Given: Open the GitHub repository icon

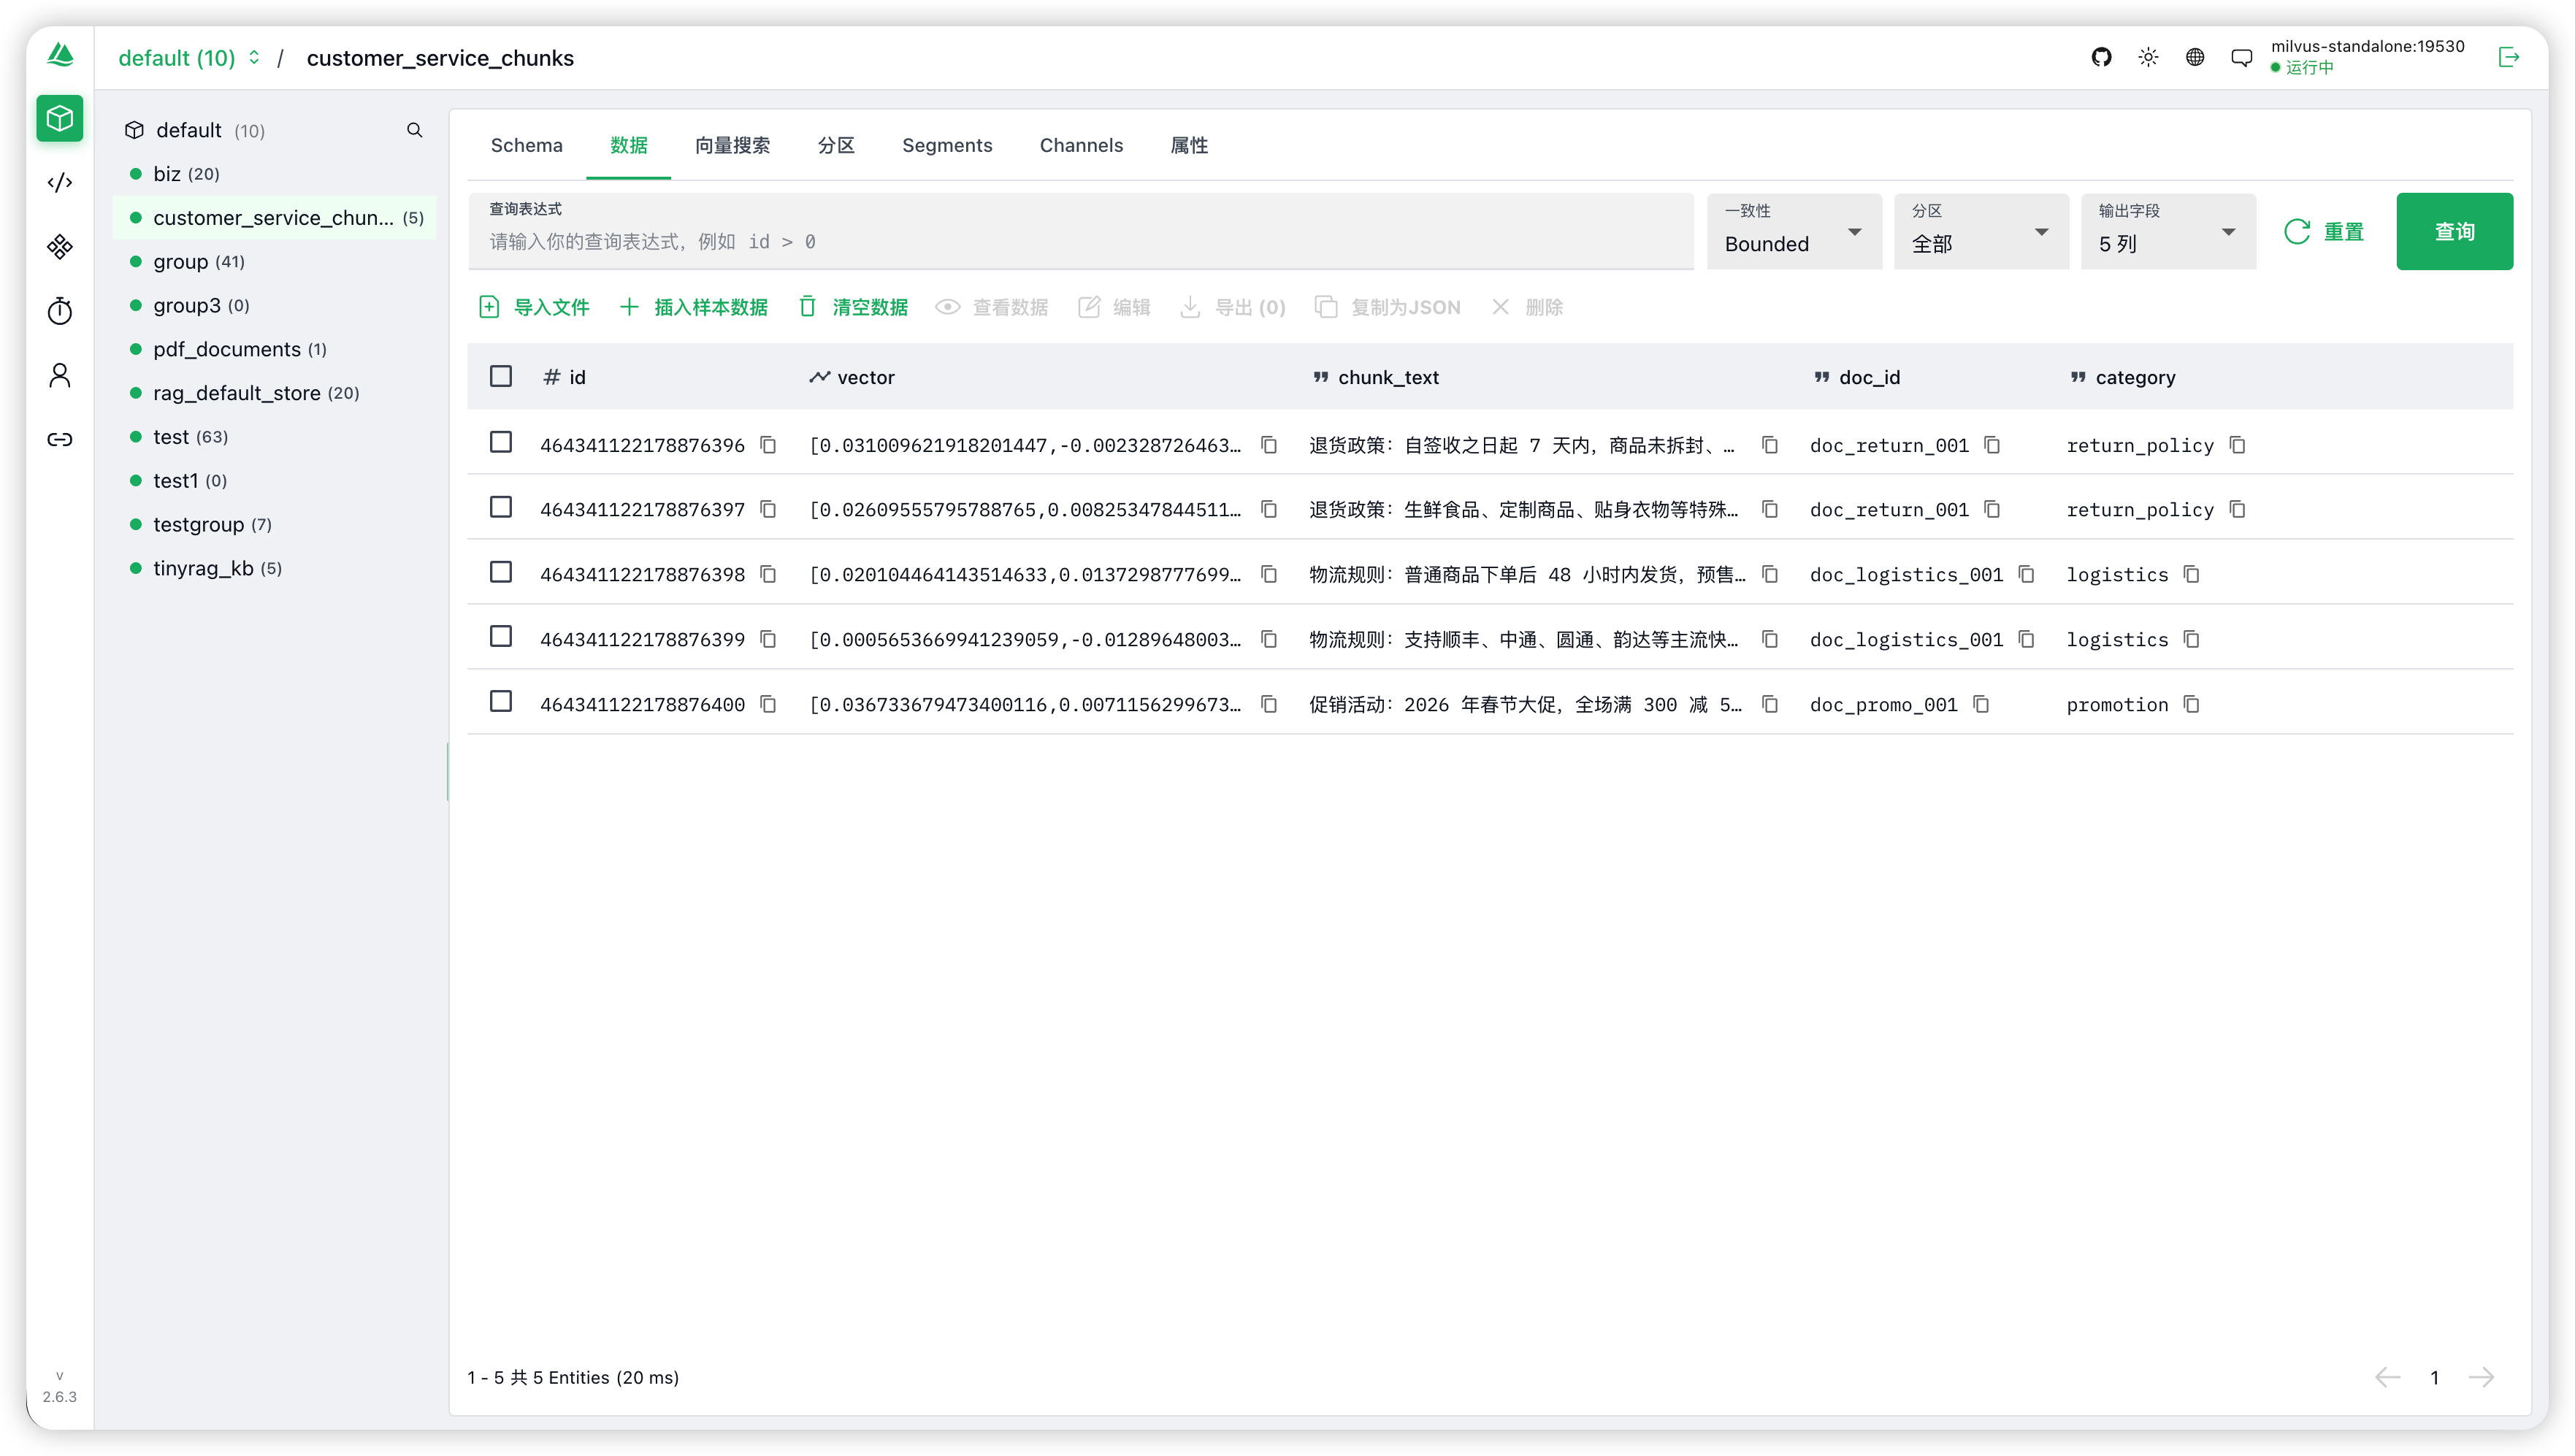Looking at the screenshot, I should coord(2101,57).
